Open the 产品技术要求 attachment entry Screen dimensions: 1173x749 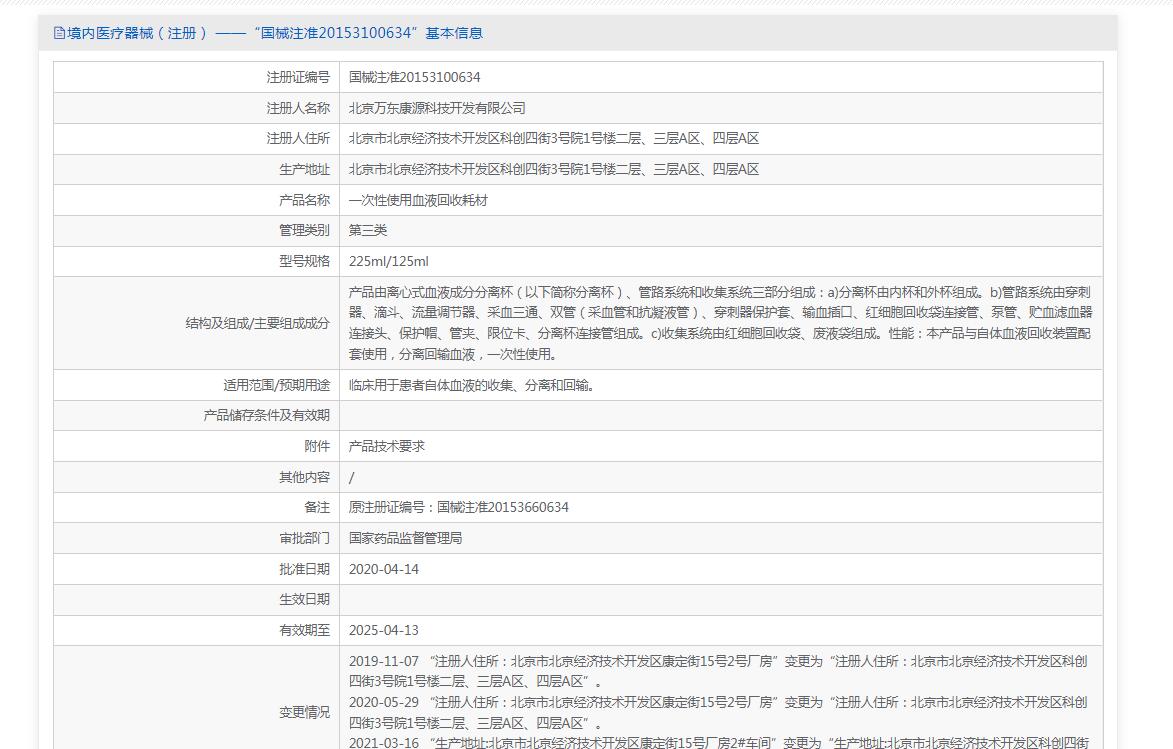pos(386,446)
